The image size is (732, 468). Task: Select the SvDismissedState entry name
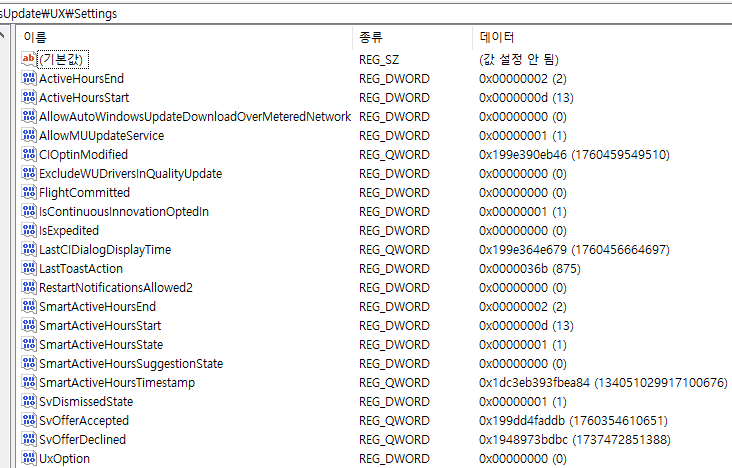pos(86,402)
